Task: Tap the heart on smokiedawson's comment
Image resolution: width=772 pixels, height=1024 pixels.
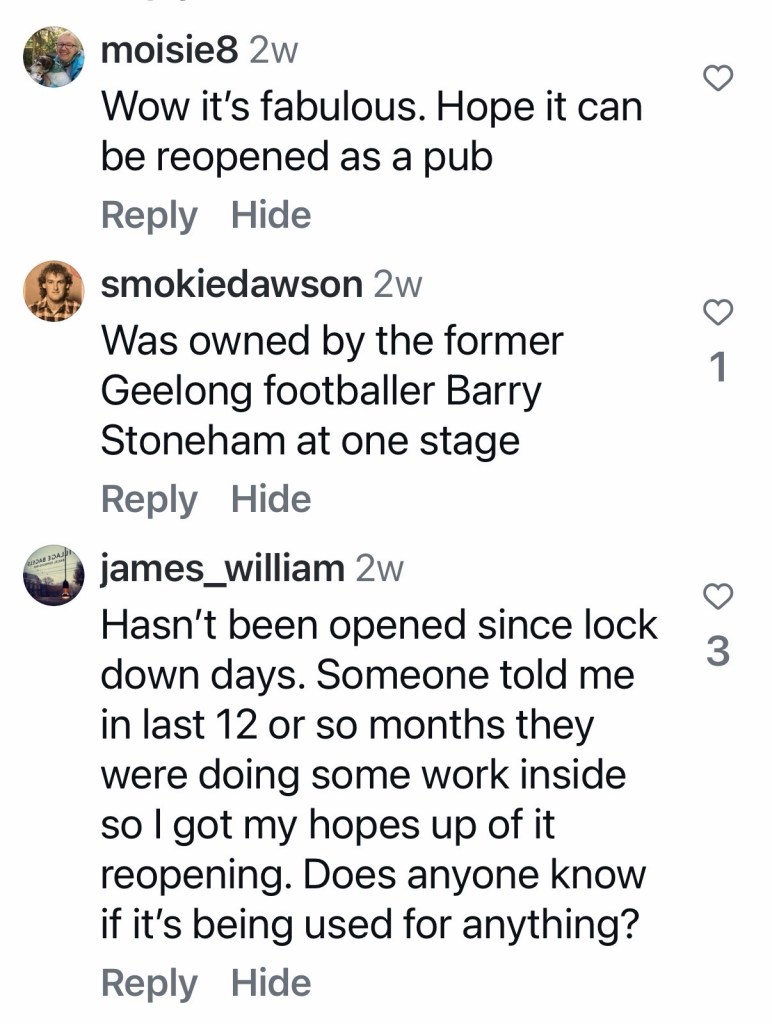Action: 718,313
